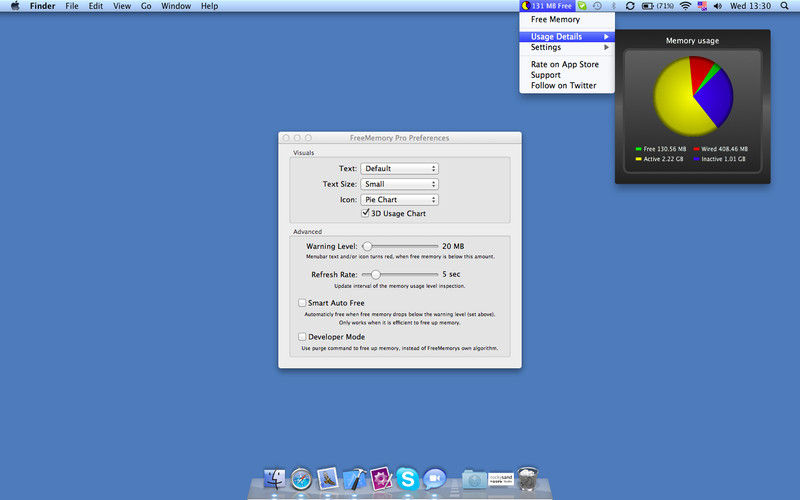Click the sync arrows menu bar icon
Viewport: 800px width, 500px height.
(630, 6)
